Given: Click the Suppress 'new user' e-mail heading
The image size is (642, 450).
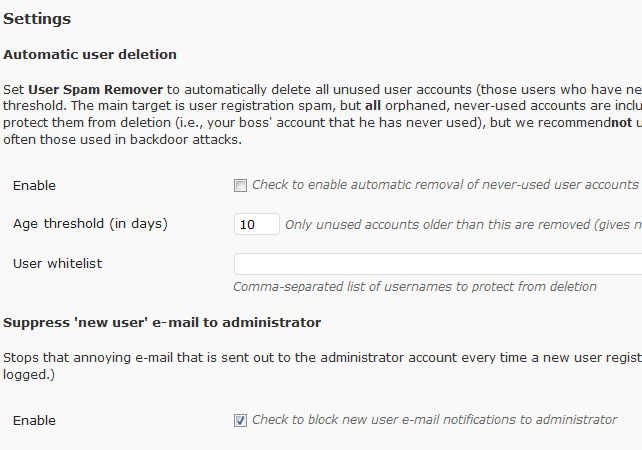Looking at the screenshot, I should [162, 323].
